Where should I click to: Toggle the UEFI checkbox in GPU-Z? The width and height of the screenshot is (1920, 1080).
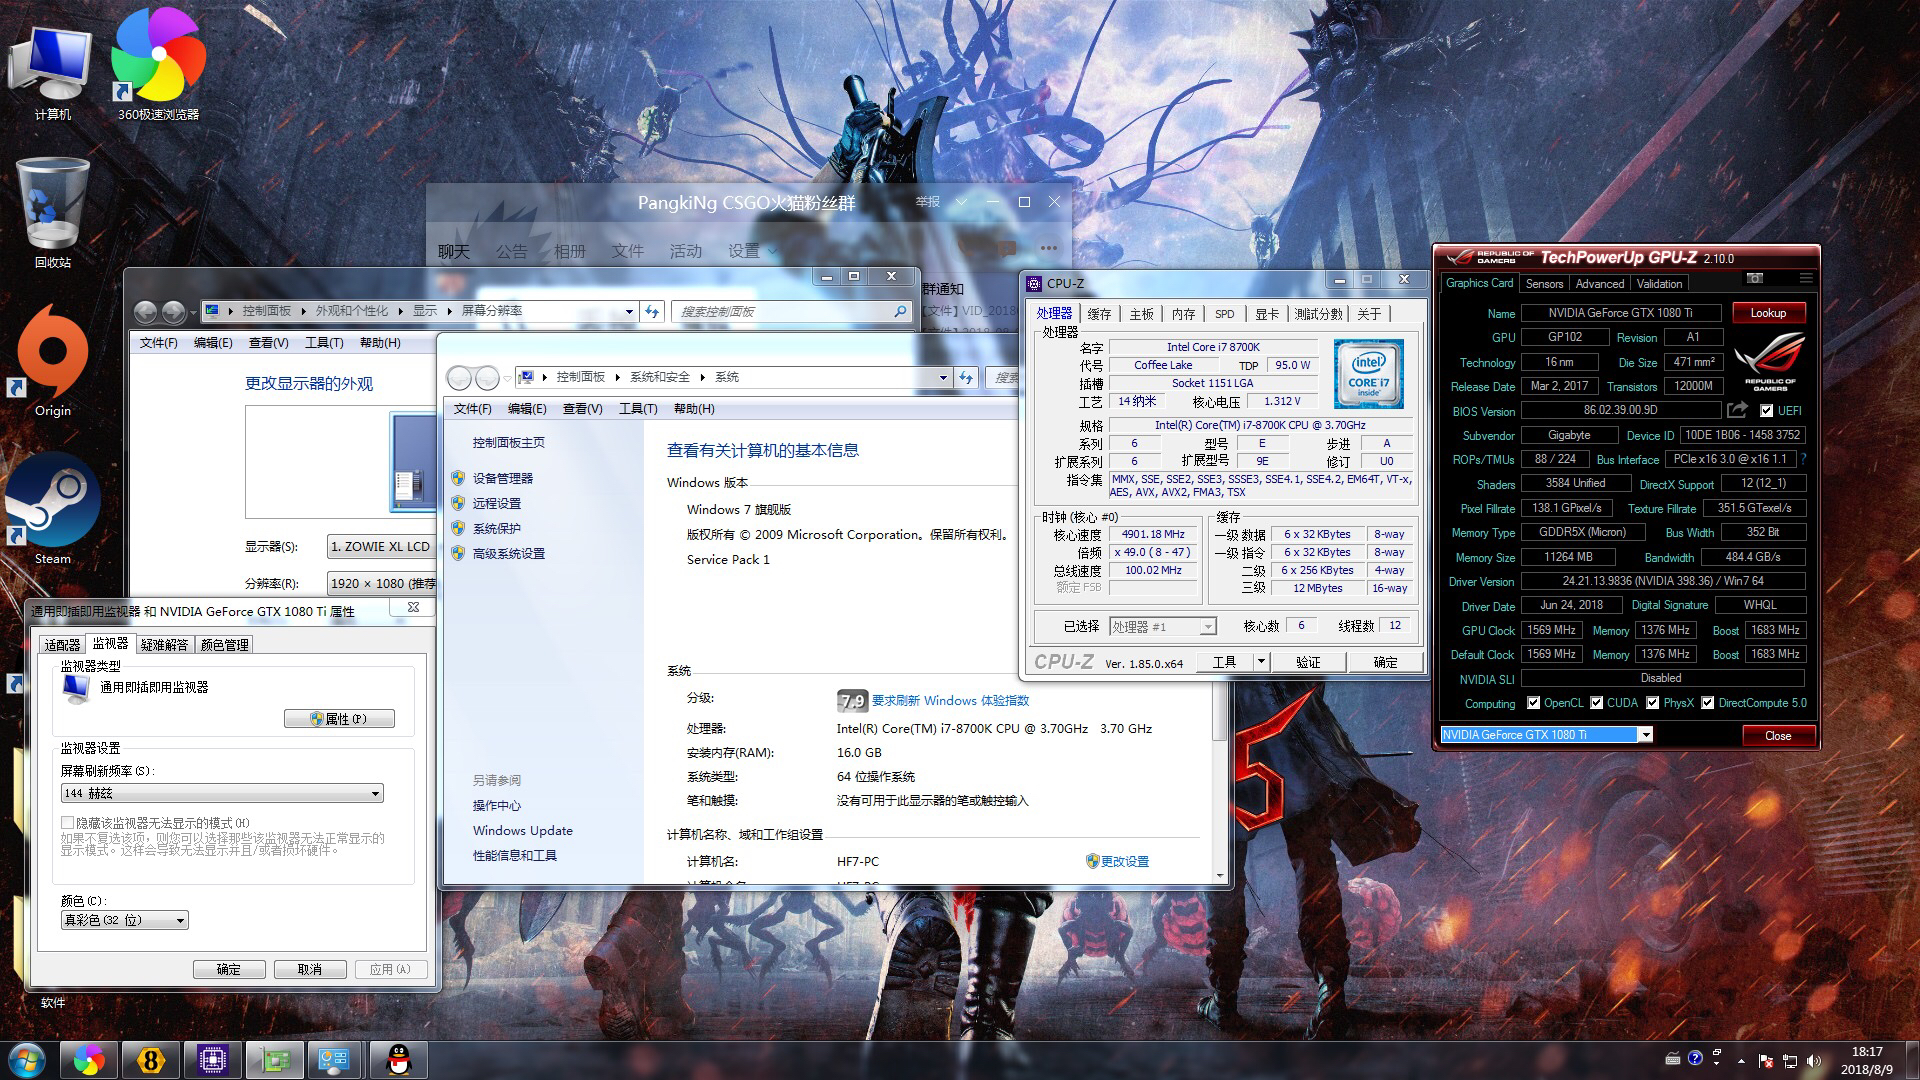click(1766, 411)
